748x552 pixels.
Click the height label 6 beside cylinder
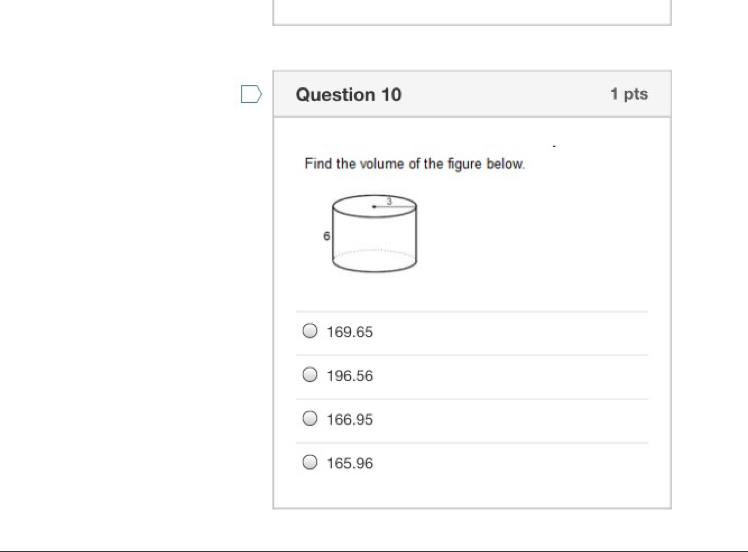(x=325, y=236)
